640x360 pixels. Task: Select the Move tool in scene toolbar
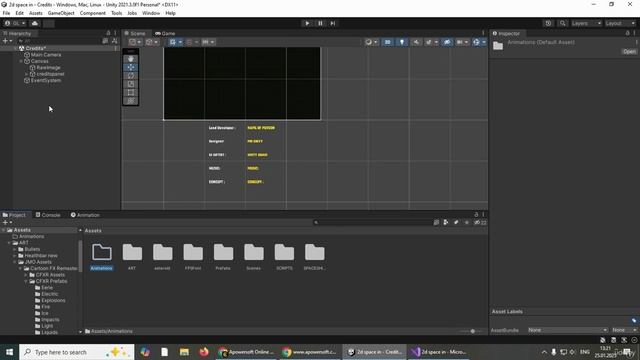coord(131,67)
